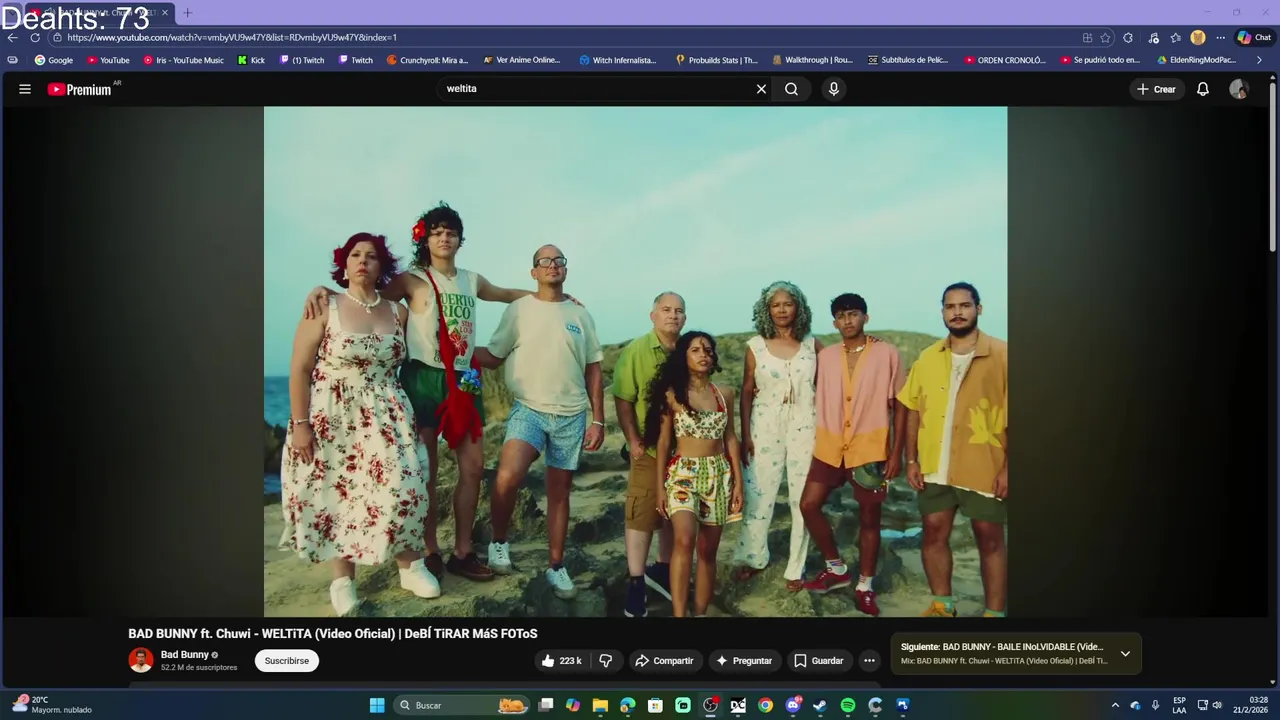Open the EldenRingModPack Drive bookmark

[1197, 60]
